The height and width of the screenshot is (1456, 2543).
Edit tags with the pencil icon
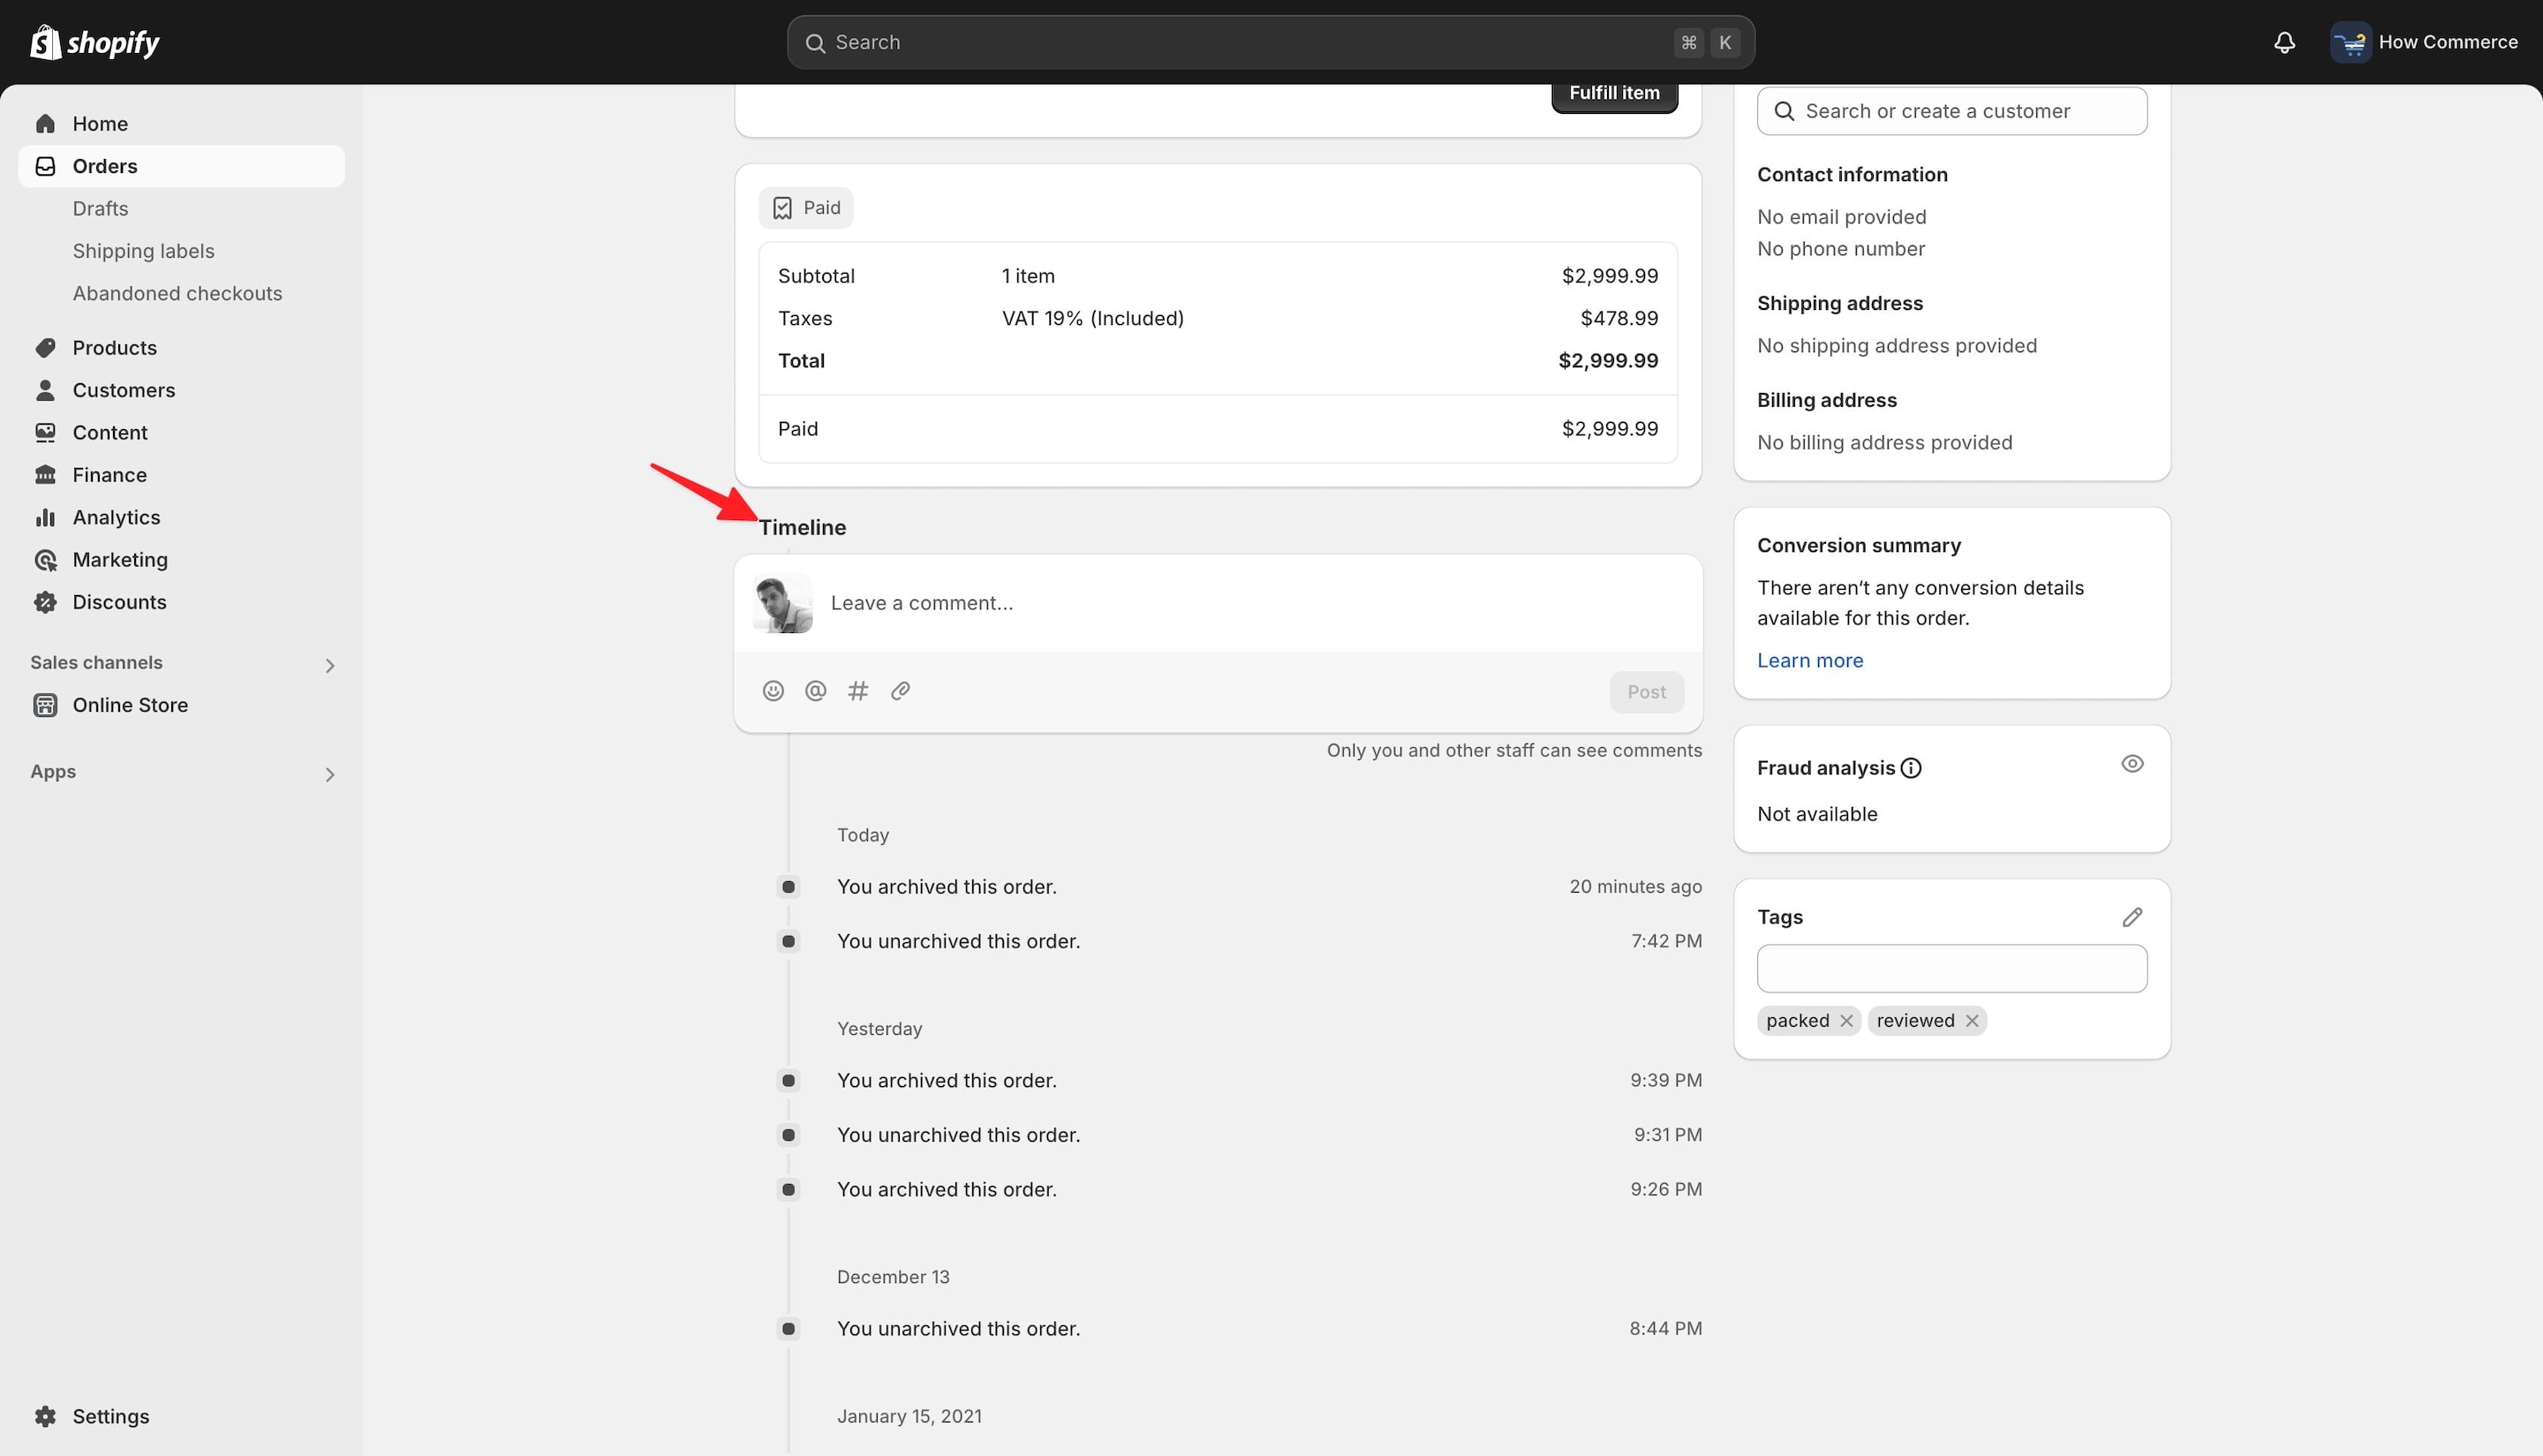pos(2132,917)
